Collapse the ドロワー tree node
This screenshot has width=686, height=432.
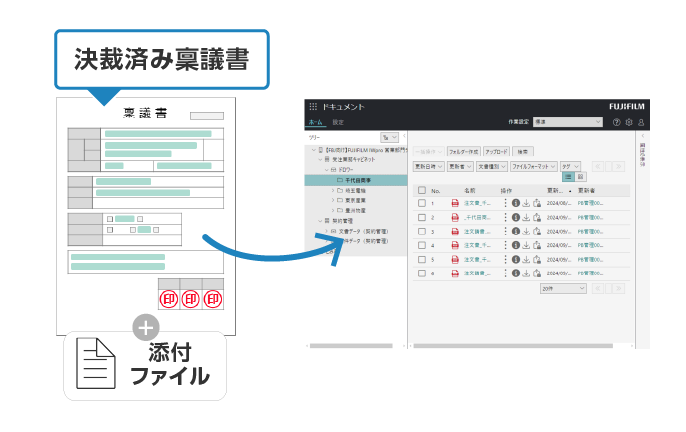tap(326, 170)
